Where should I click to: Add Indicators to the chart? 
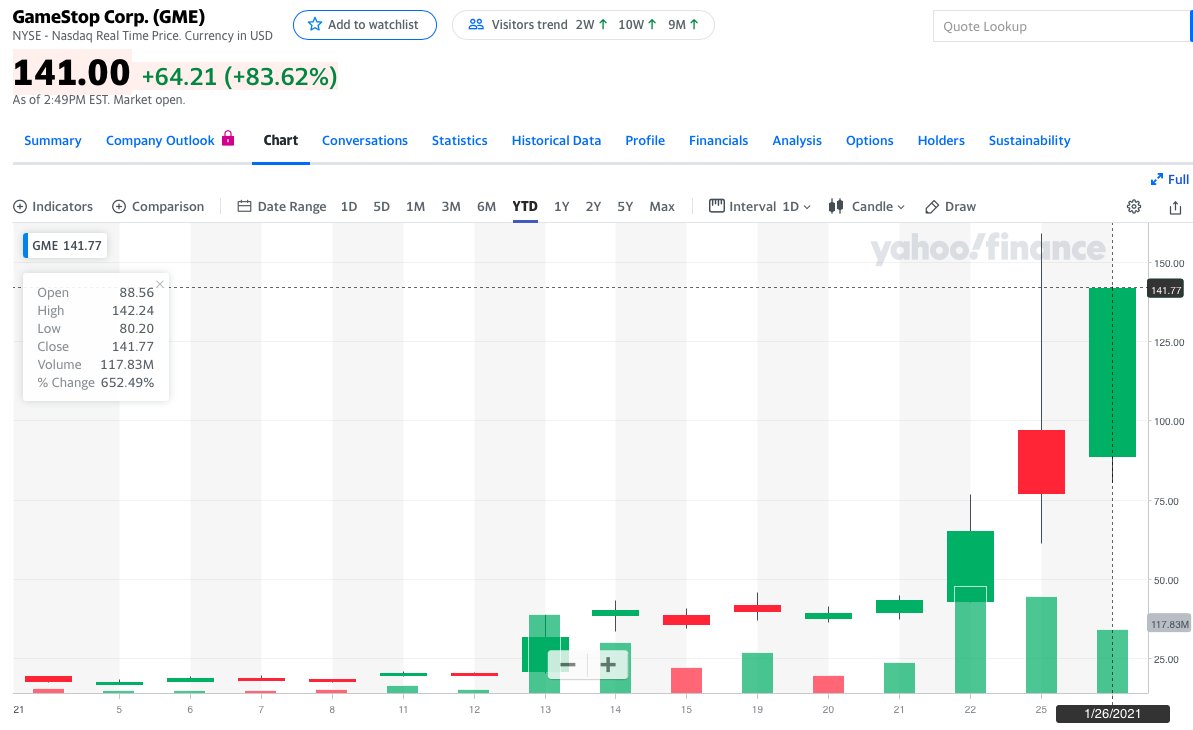pyautogui.click(x=53, y=207)
